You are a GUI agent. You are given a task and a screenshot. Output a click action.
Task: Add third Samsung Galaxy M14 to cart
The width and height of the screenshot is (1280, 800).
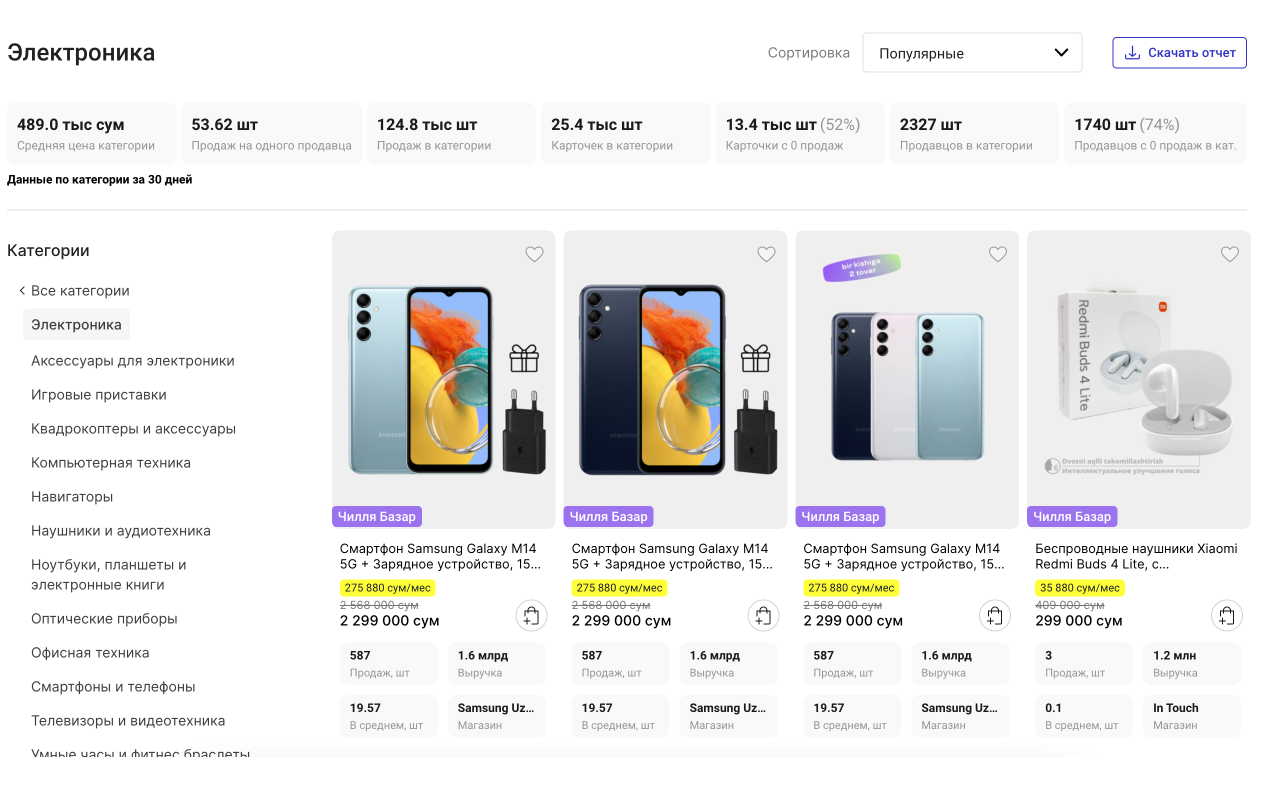[x=994, y=616]
